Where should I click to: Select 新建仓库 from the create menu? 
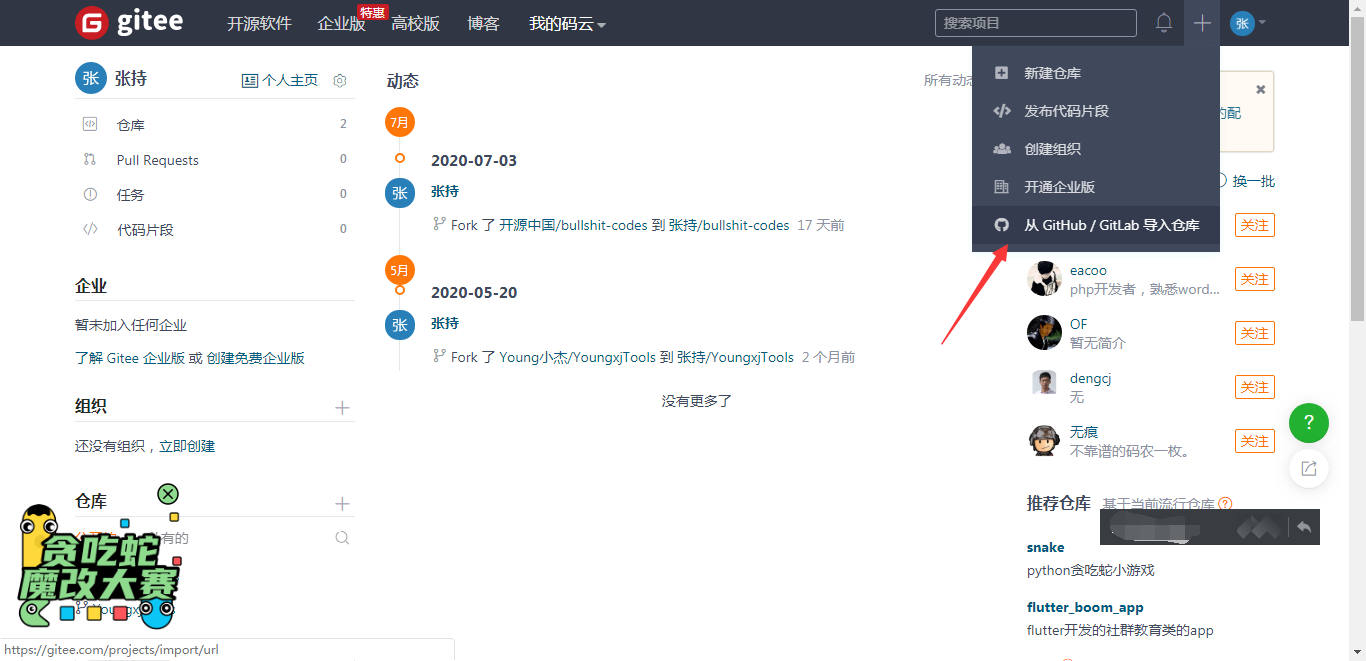(x=1096, y=73)
